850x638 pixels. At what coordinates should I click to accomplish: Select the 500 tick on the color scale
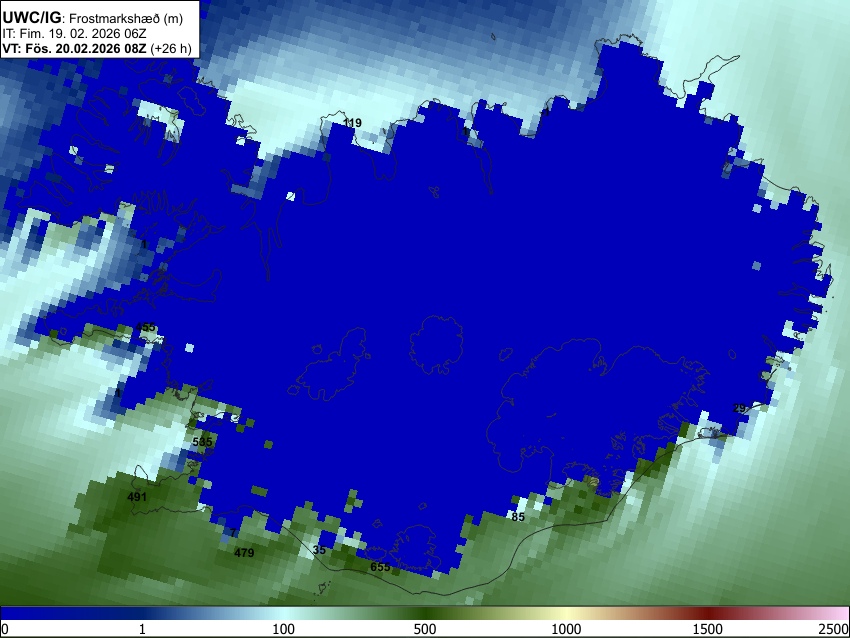425,629
